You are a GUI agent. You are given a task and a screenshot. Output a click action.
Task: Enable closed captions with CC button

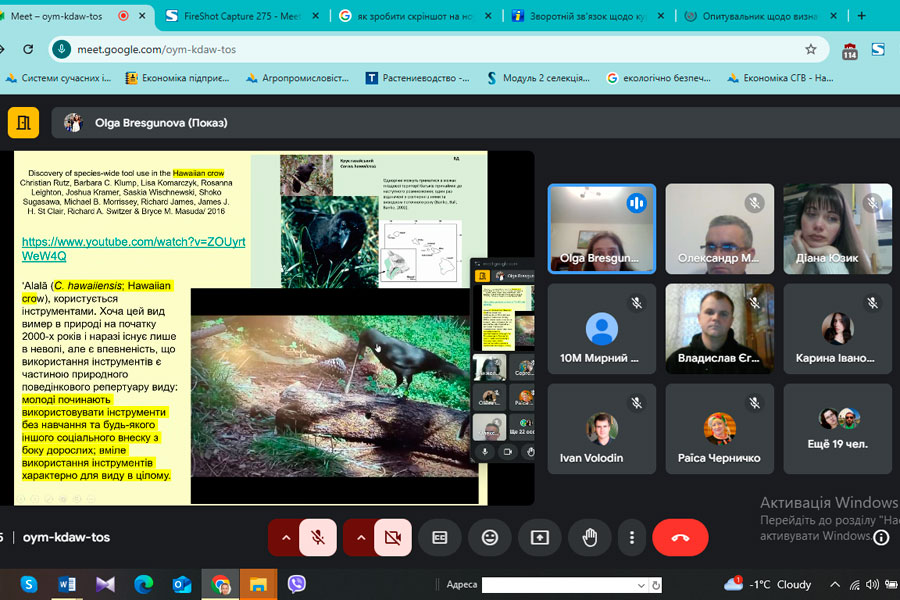(x=439, y=537)
